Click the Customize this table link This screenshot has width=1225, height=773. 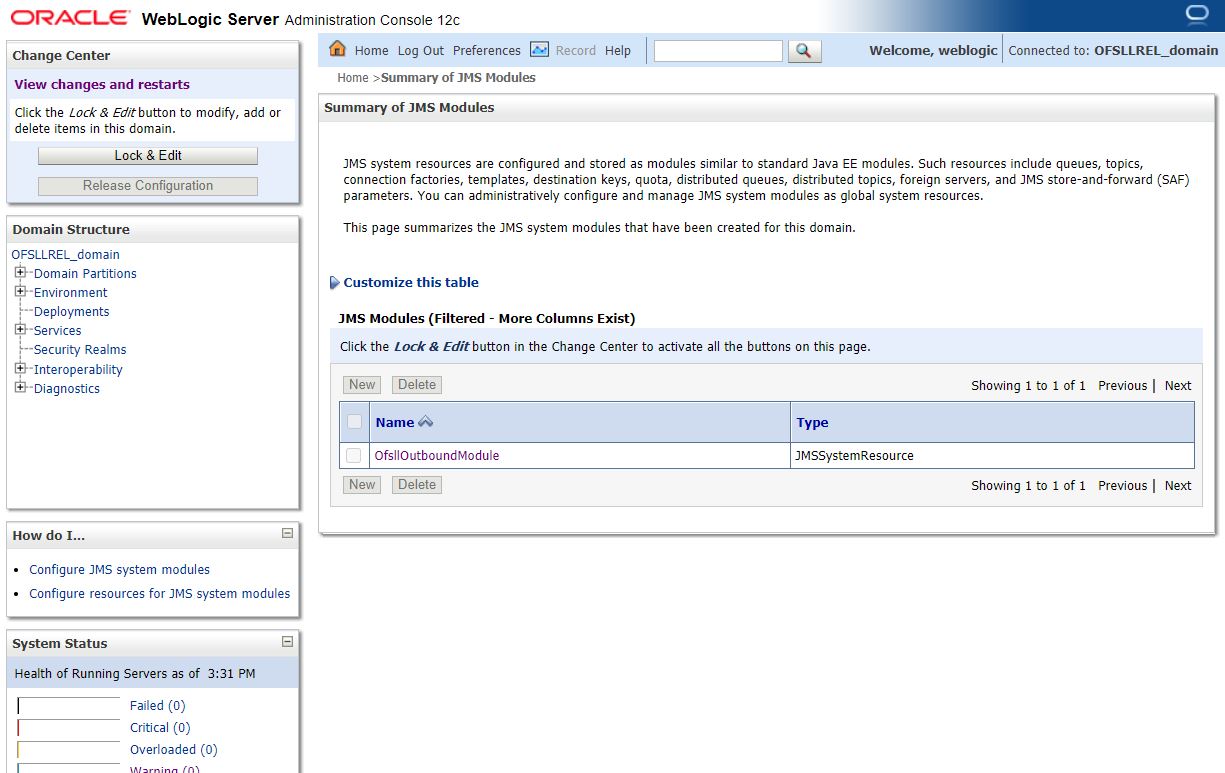point(411,283)
